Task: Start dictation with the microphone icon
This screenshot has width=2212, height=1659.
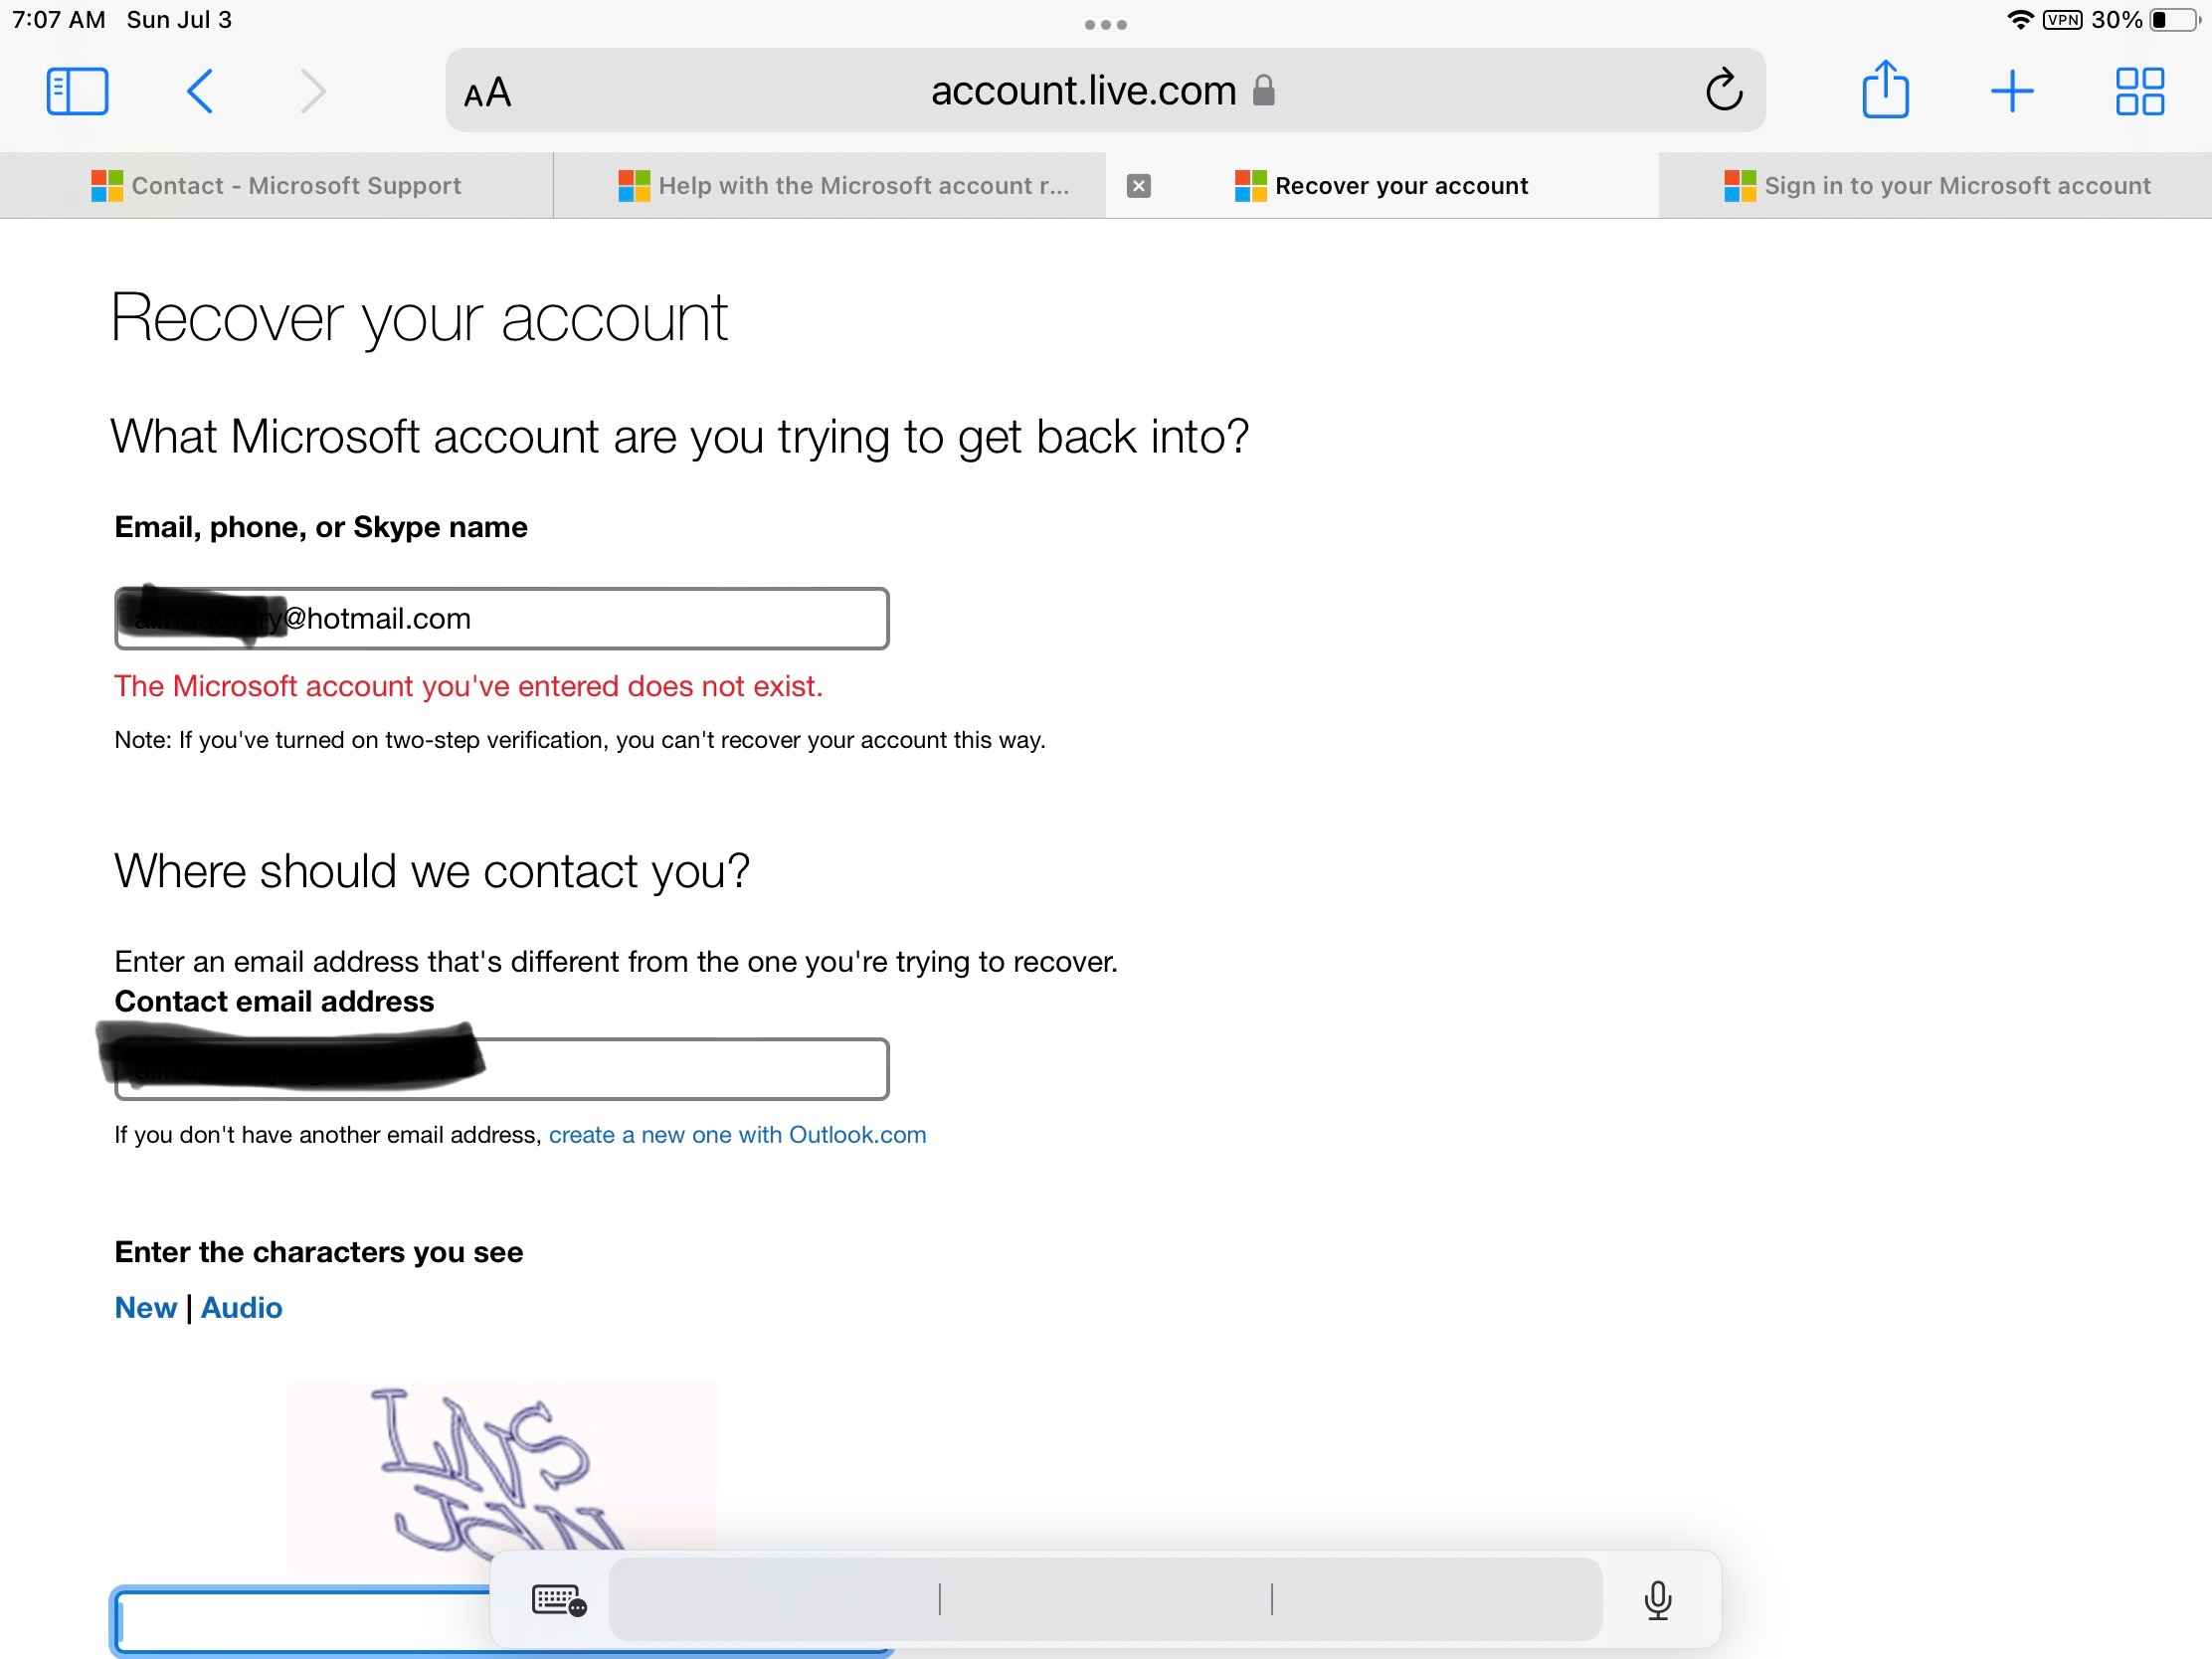Action: point(1657,1600)
